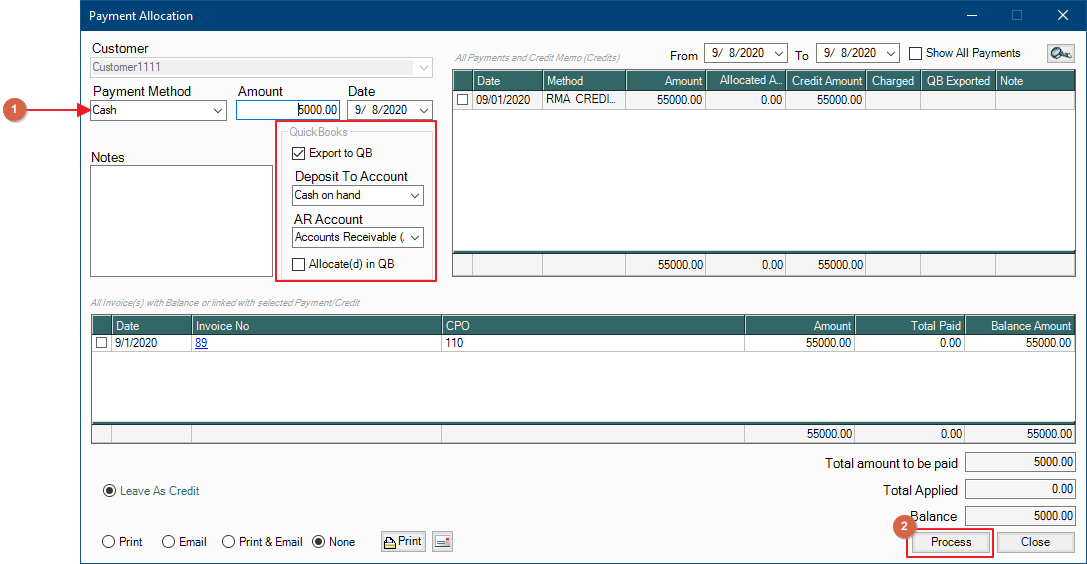Uncheck the Export to QB checkbox

(298, 153)
